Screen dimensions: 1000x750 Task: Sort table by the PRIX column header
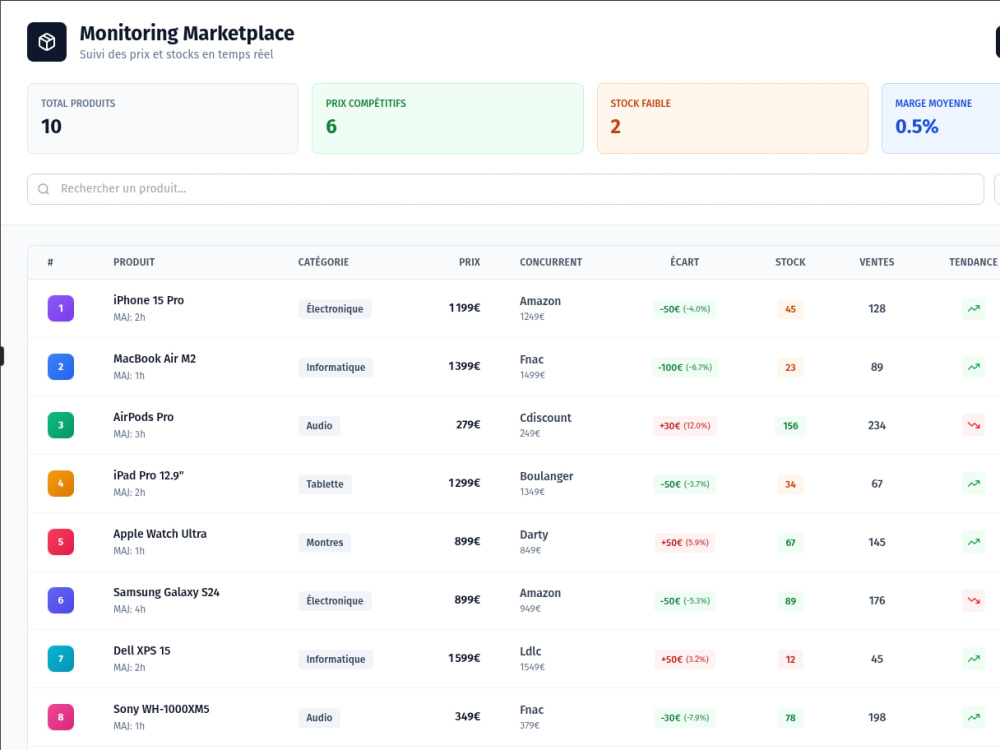[x=469, y=262]
